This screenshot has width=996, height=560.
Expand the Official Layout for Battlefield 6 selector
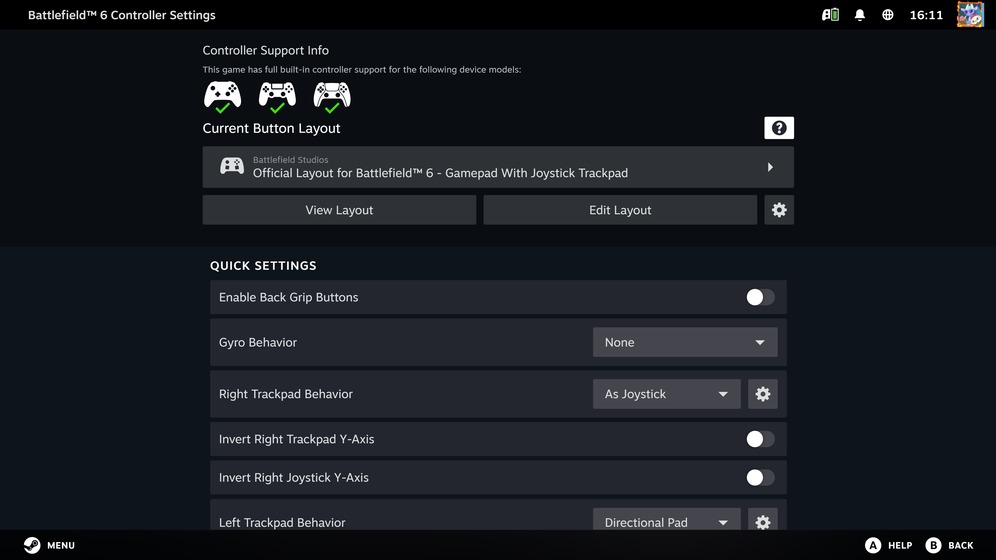click(x=498, y=167)
